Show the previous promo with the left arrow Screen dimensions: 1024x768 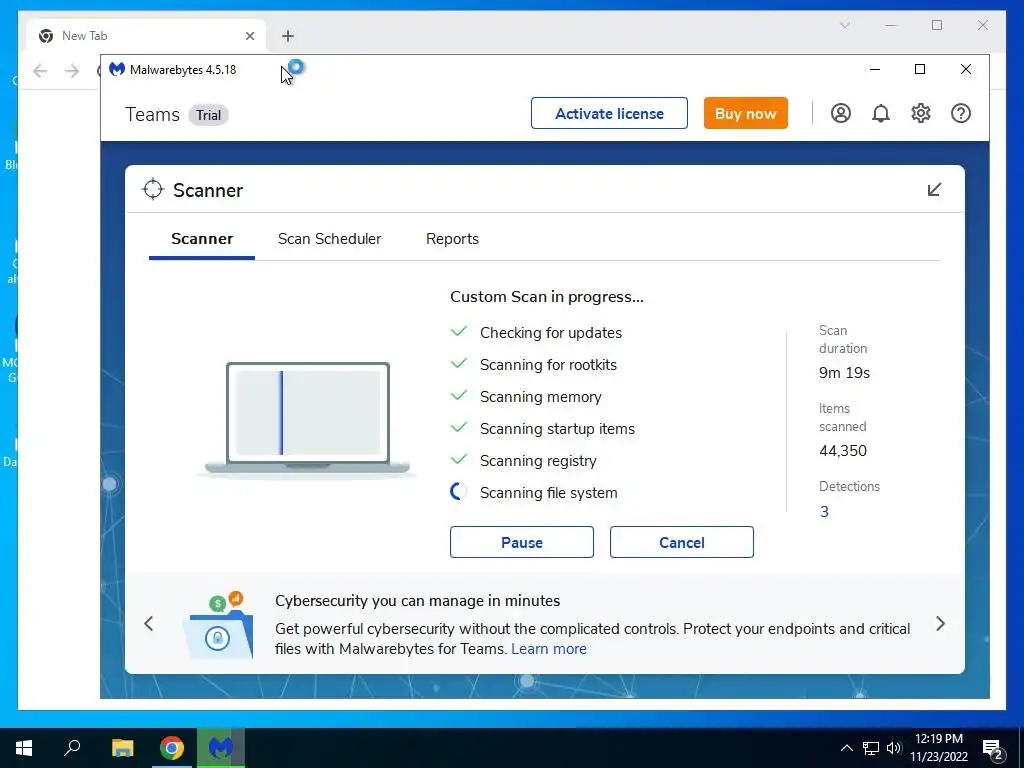(x=149, y=624)
